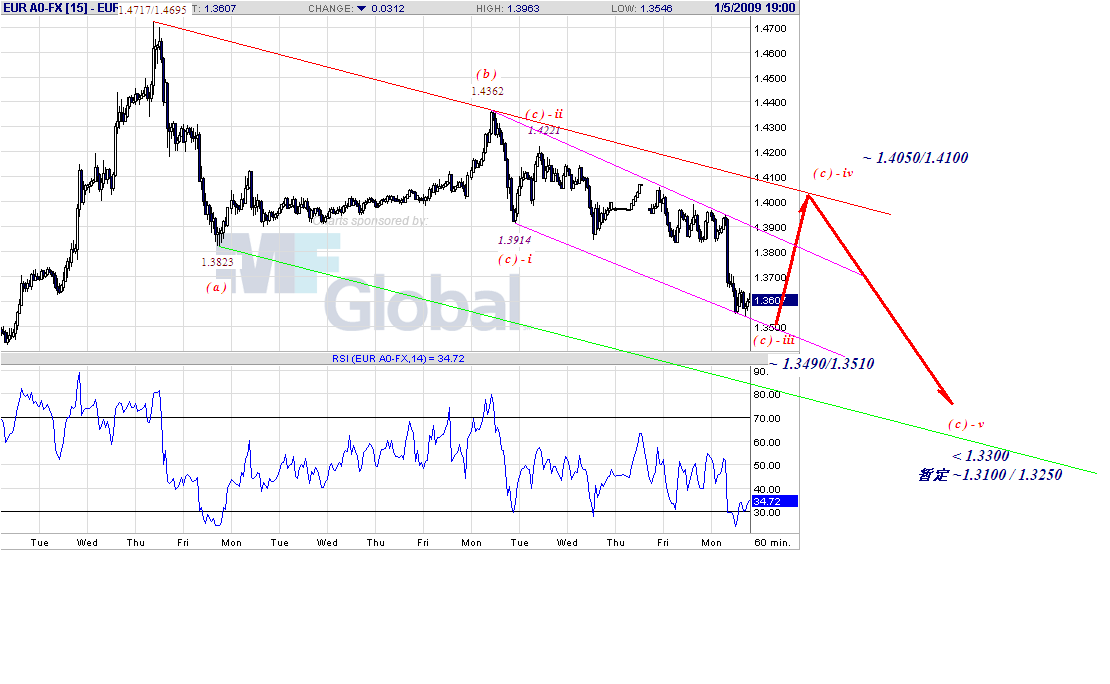Click the (c) - iv wave label

[x=833, y=173]
